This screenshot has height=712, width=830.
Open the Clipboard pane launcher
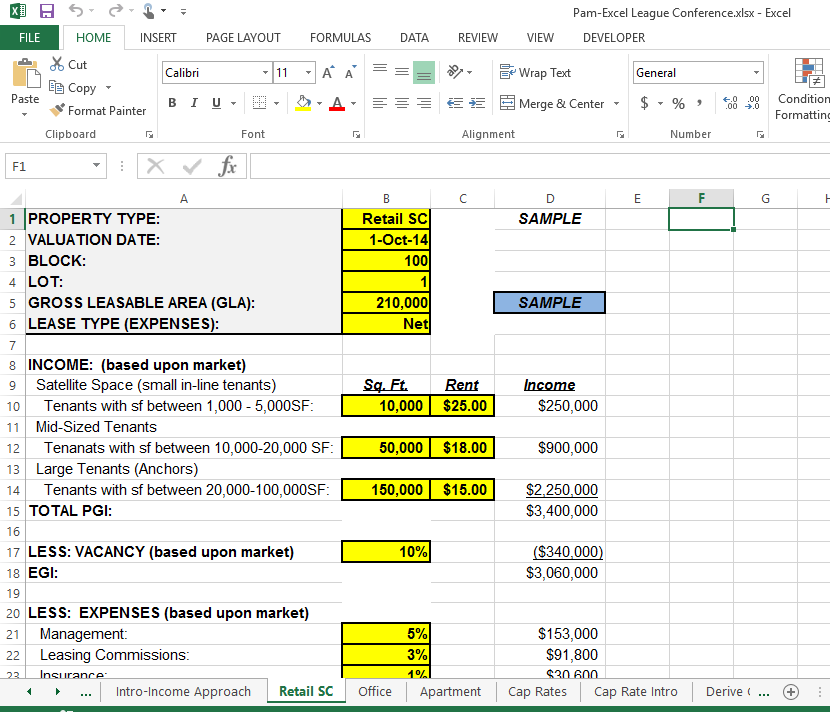(149, 134)
